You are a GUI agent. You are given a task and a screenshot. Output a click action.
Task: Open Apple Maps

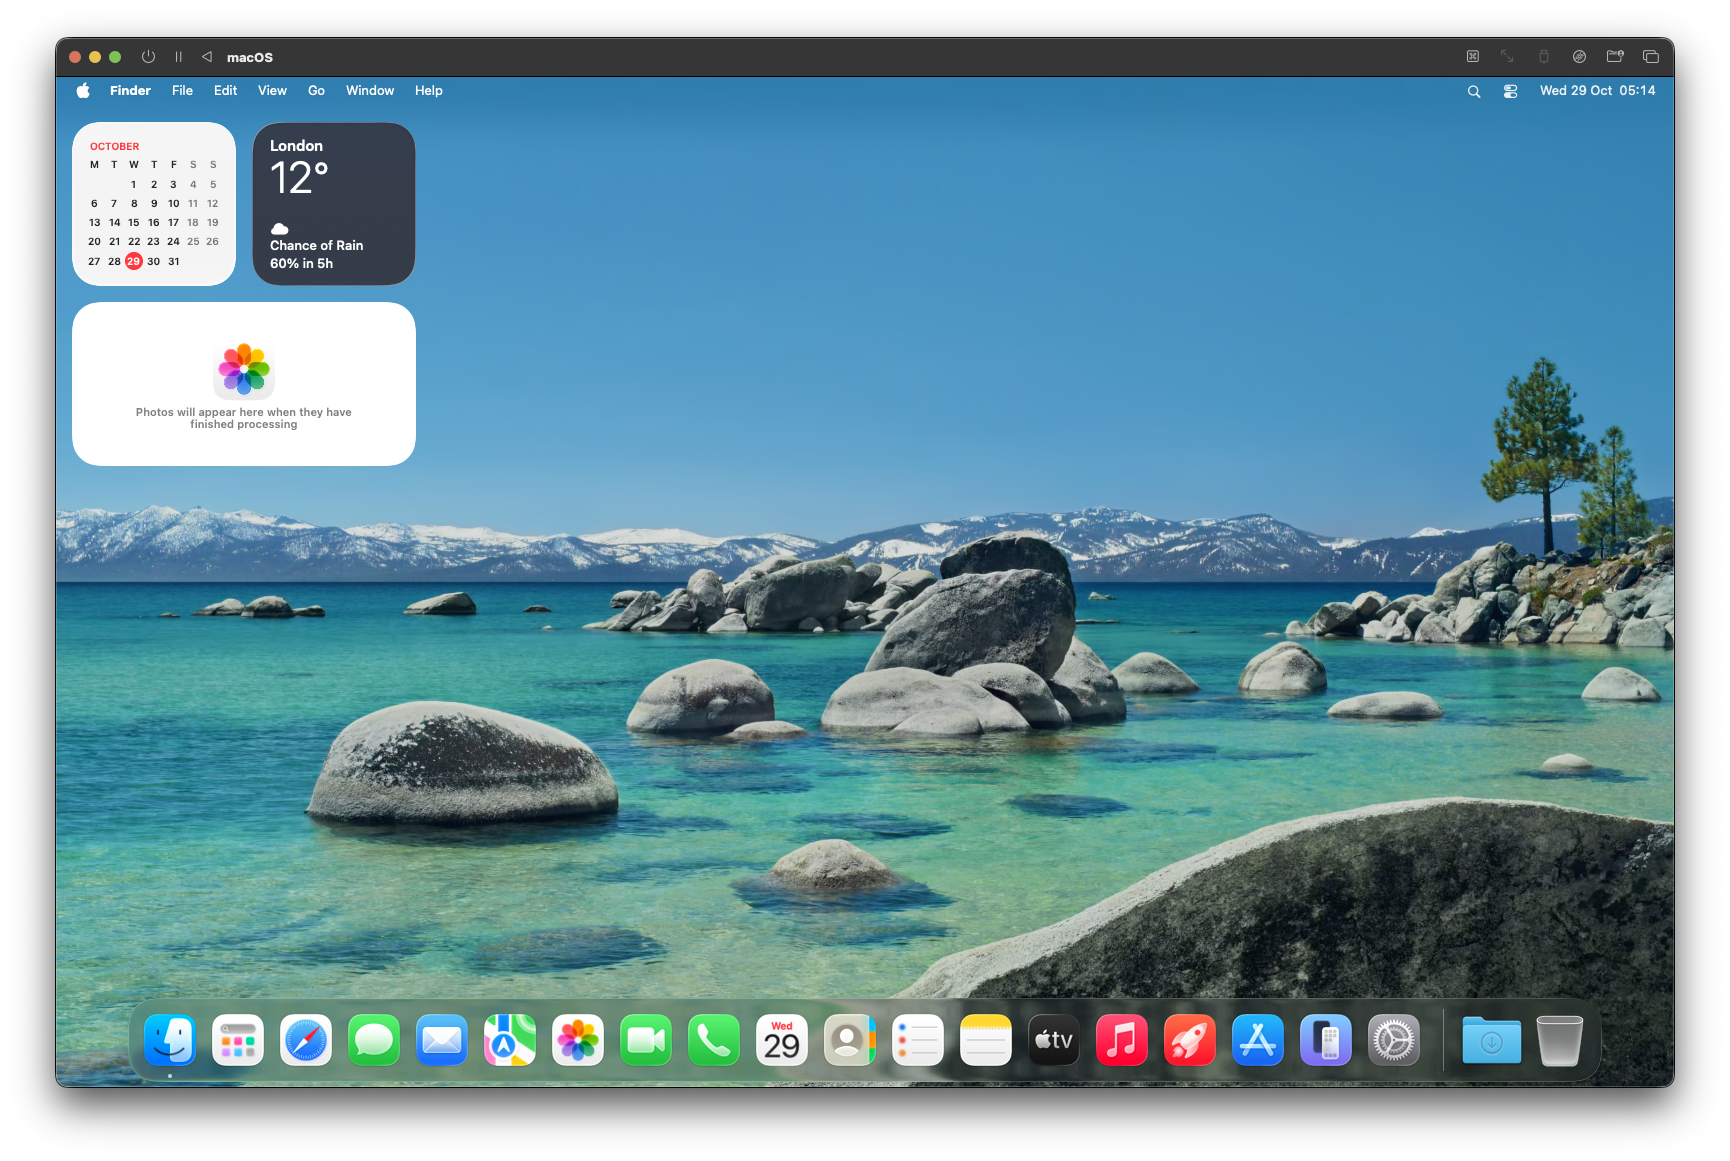tap(509, 1040)
